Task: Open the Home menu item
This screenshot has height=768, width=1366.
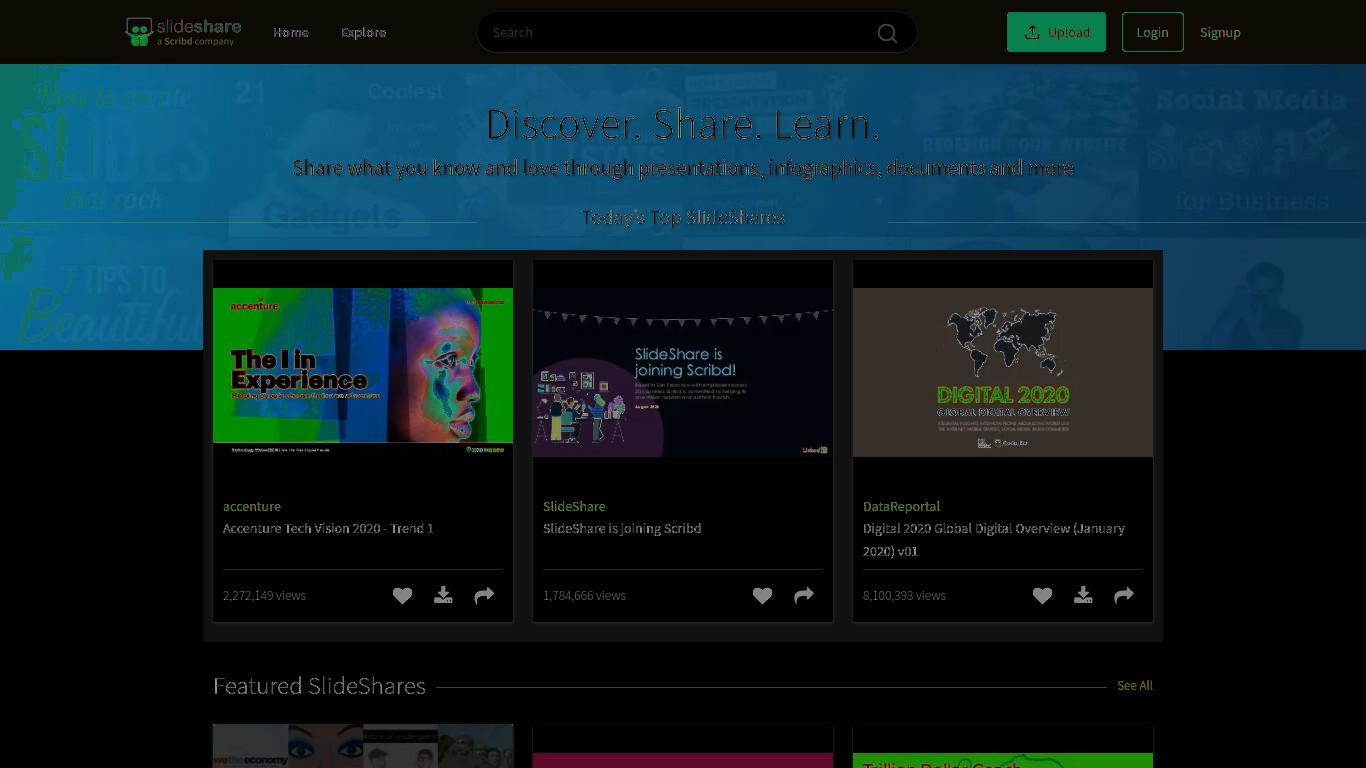Action: [x=291, y=32]
